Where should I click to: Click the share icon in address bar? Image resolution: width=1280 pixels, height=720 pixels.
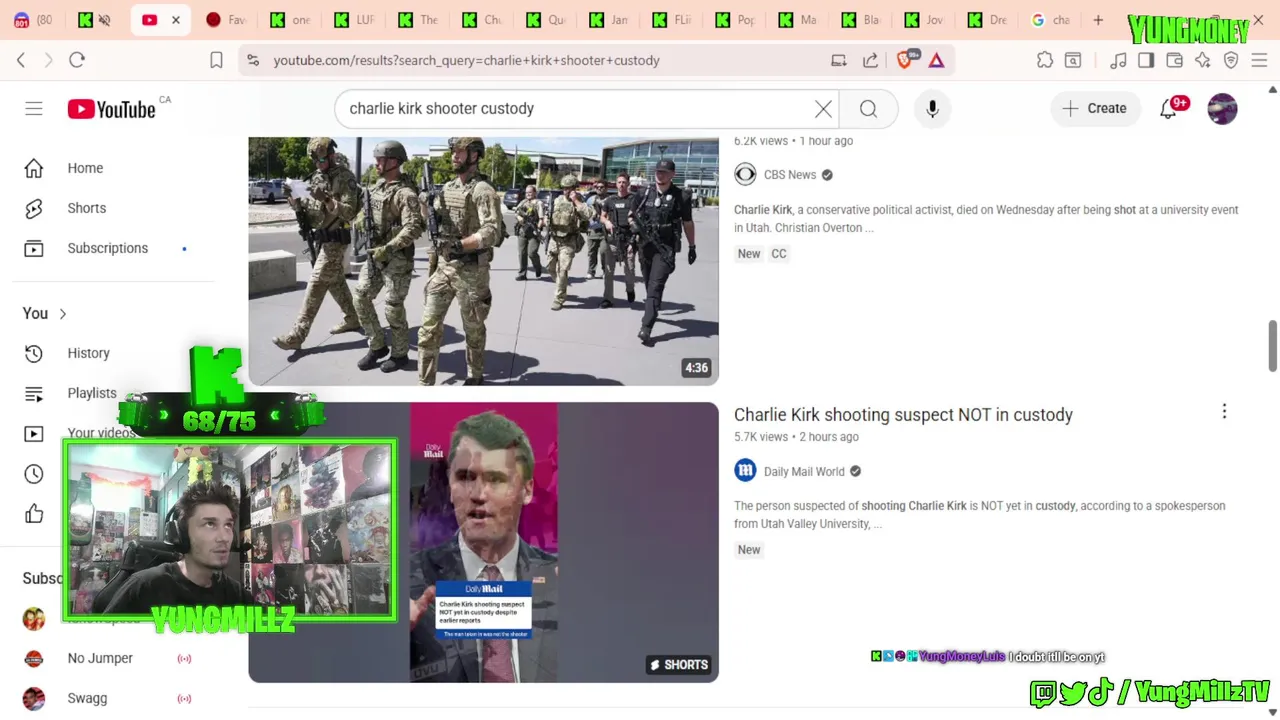tap(870, 60)
